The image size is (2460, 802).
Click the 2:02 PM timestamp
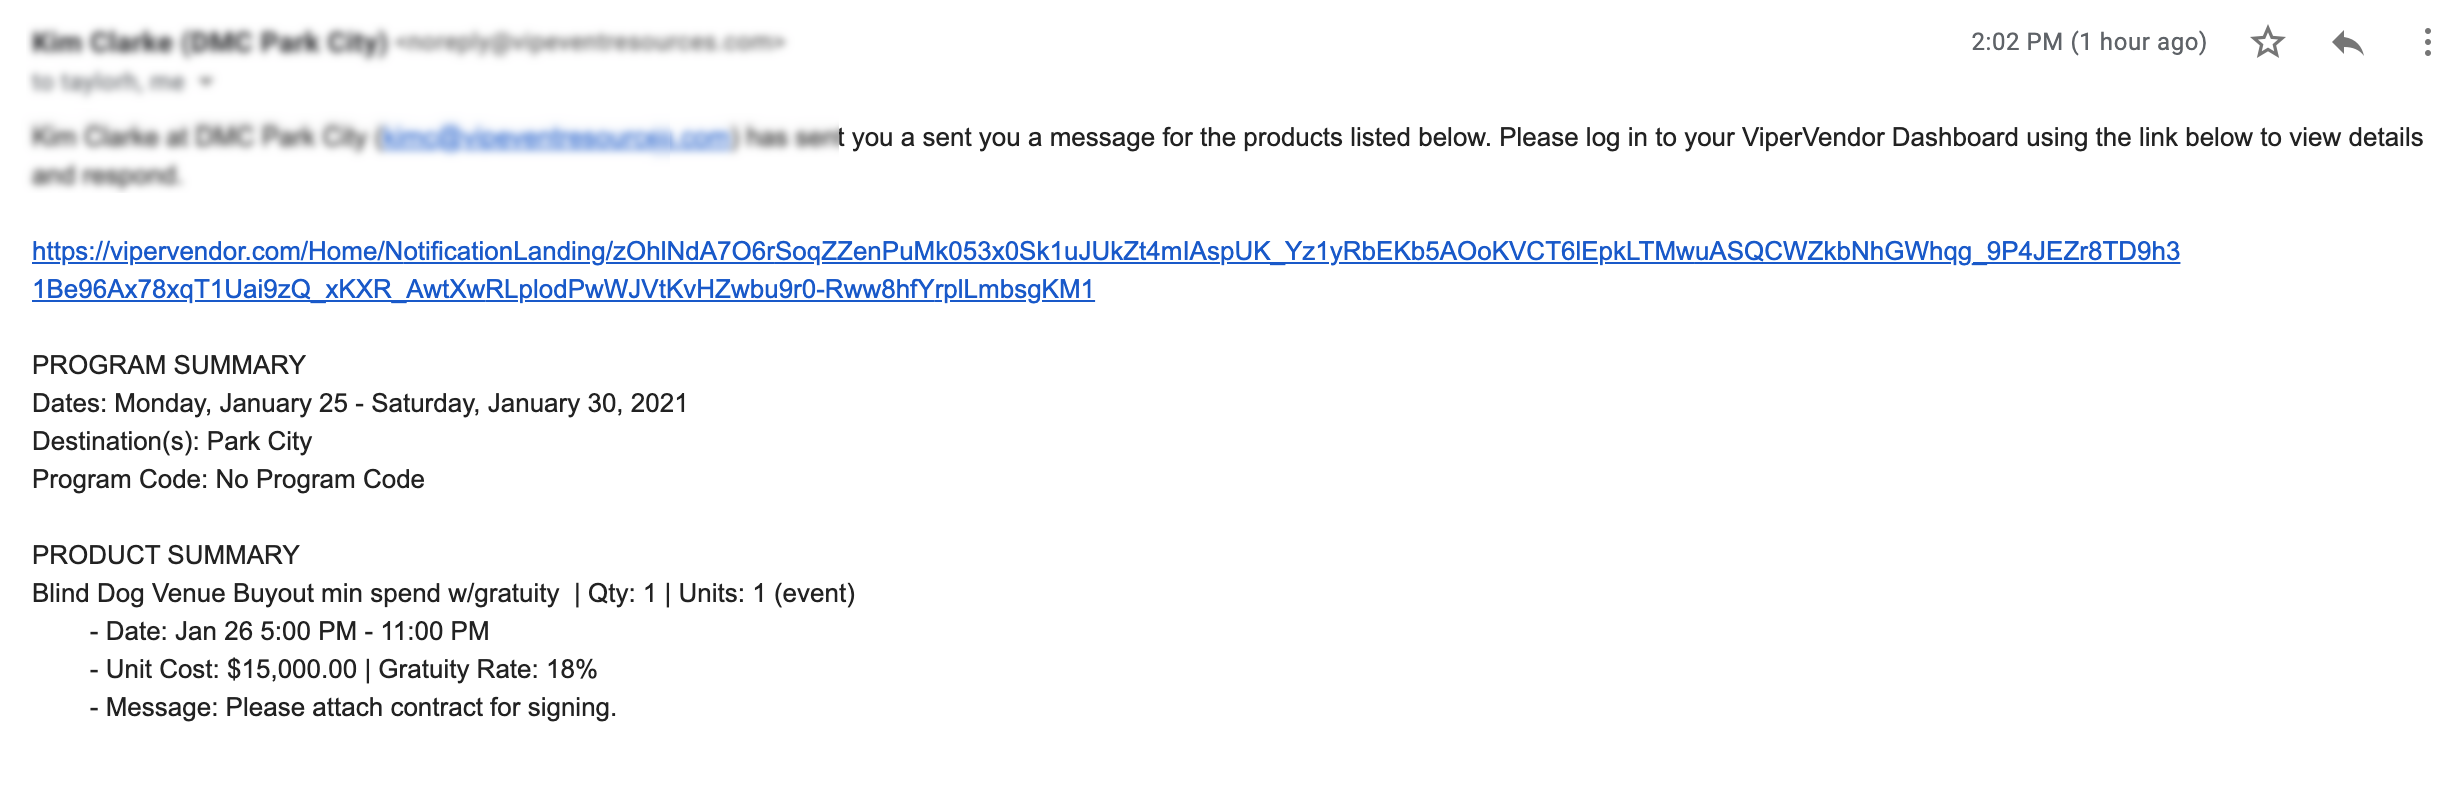pyautogui.click(x=2088, y=42)
